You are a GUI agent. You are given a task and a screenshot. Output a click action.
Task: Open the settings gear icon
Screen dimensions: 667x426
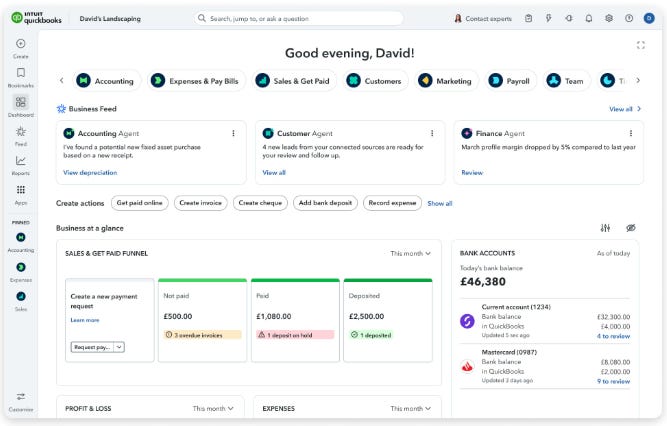point(609,18)
